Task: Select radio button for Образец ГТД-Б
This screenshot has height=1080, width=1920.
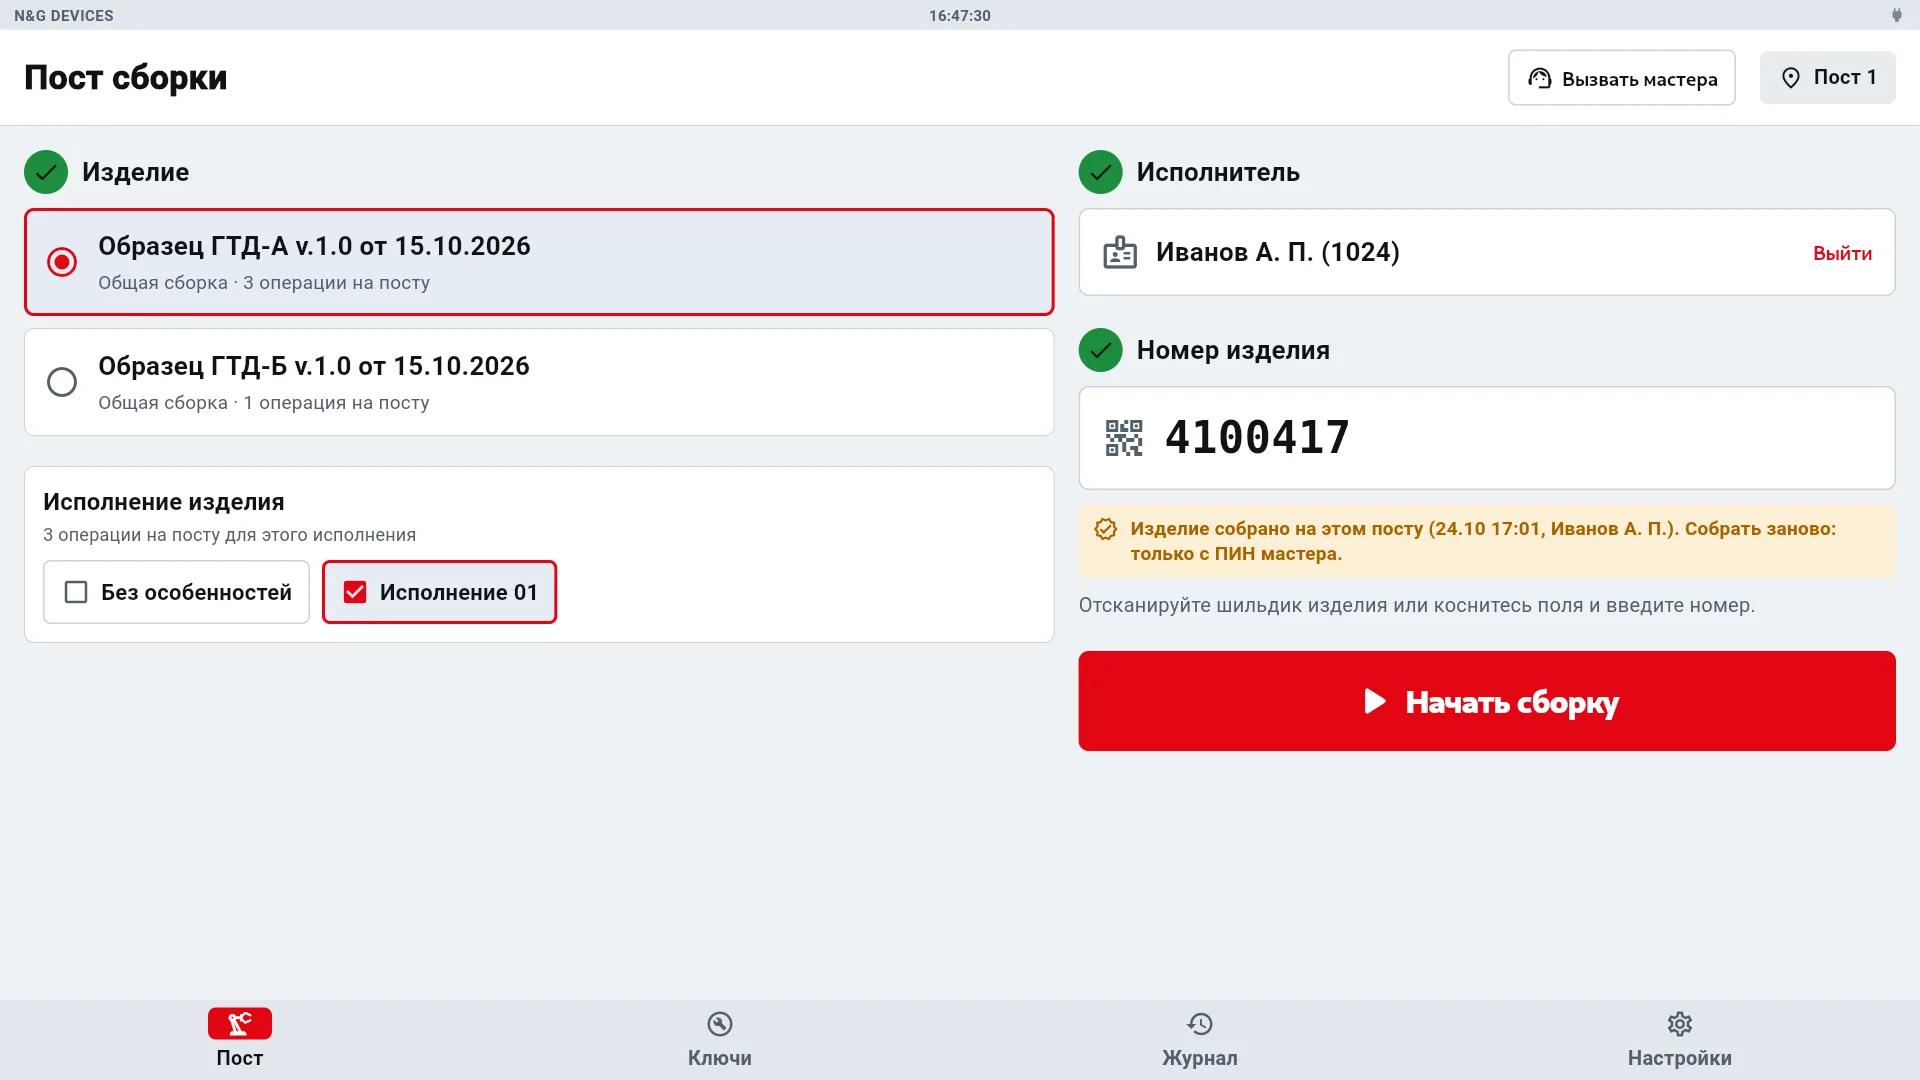Action: click(62, 382)
